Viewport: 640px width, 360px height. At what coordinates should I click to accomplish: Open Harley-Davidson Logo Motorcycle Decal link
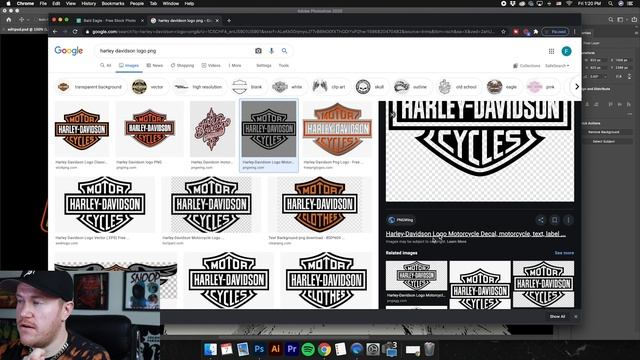tap(476, 234)
